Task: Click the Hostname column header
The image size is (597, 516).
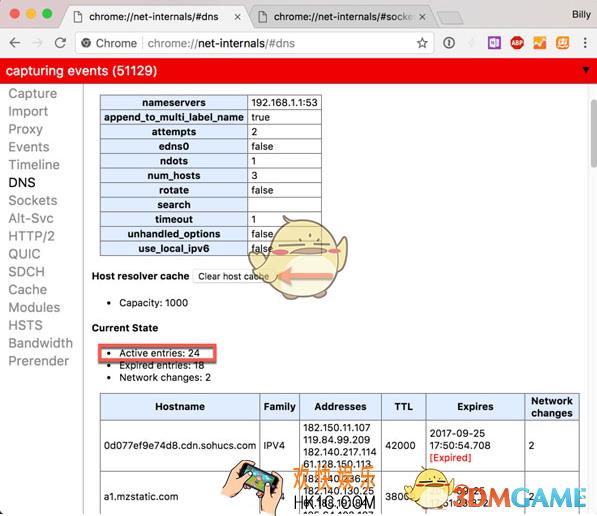Action: tap(180, 407)
